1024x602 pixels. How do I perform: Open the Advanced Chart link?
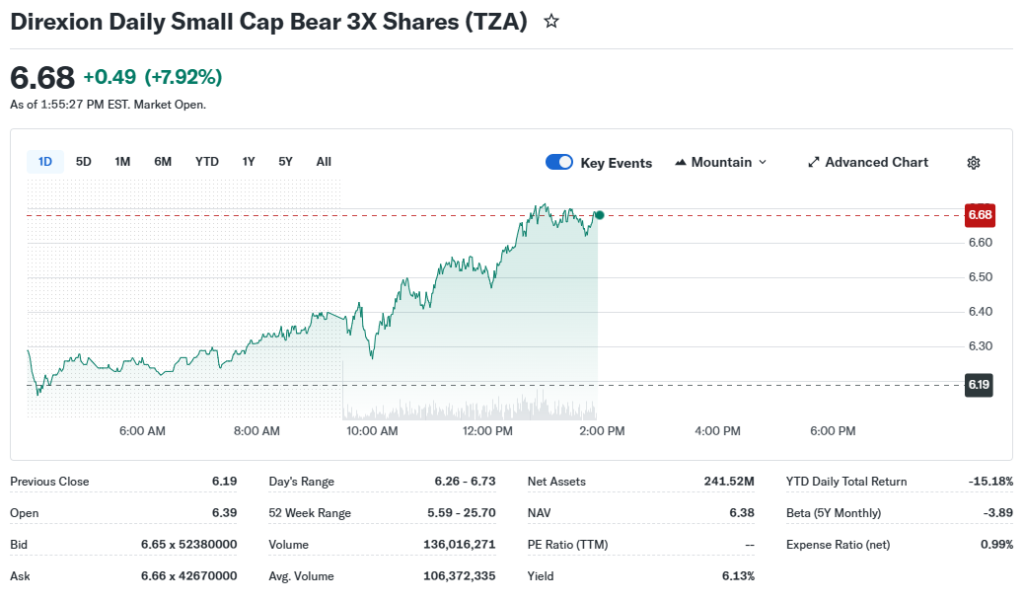[876, 162]
